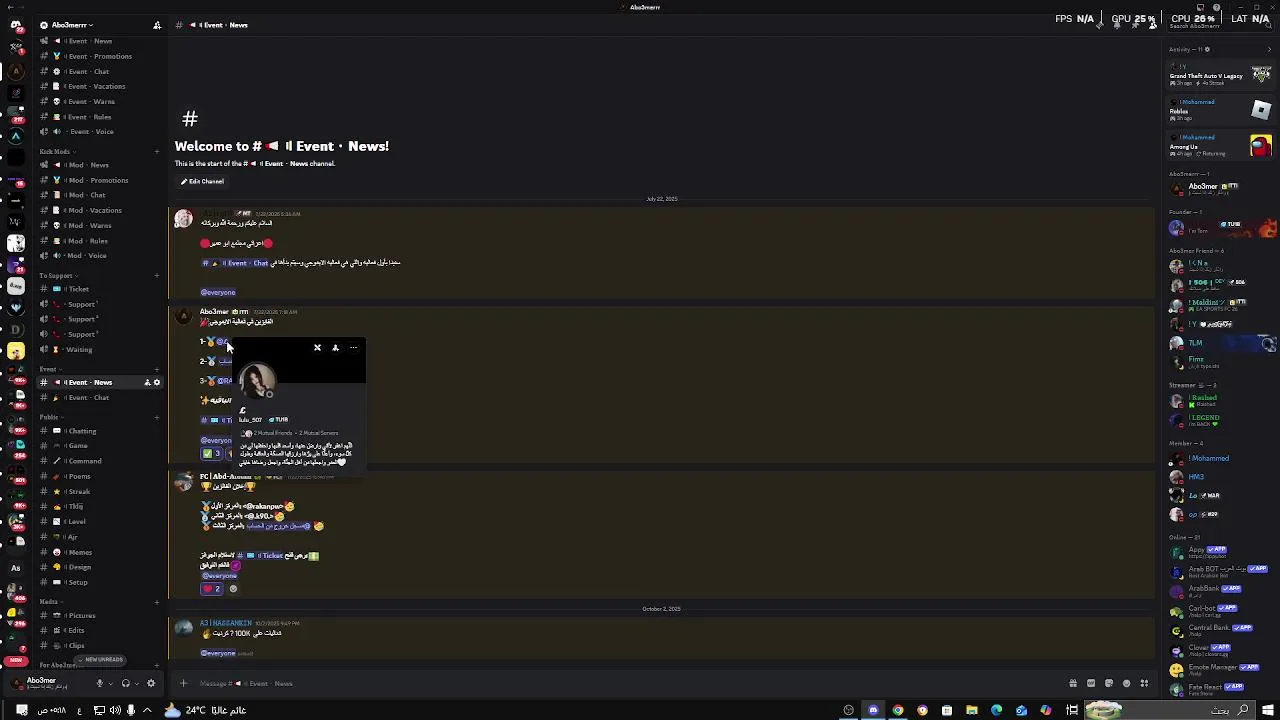The width and height of the screenshot is (1280, 720).
Task: Open User Settings gear icon
Action: (x=151, y=684)
